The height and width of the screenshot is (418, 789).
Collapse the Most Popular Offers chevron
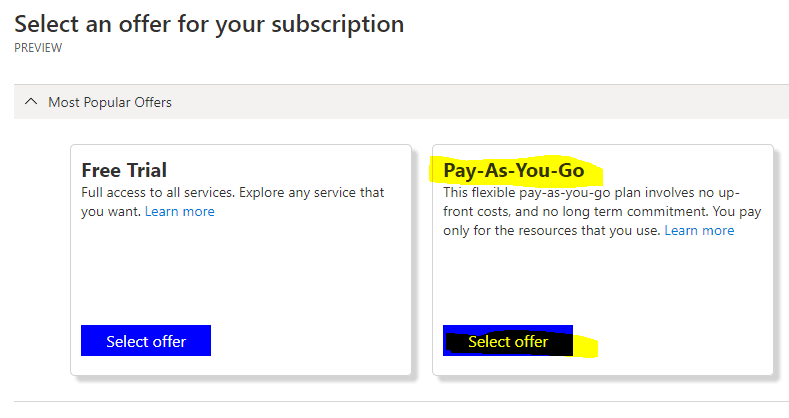31,102
